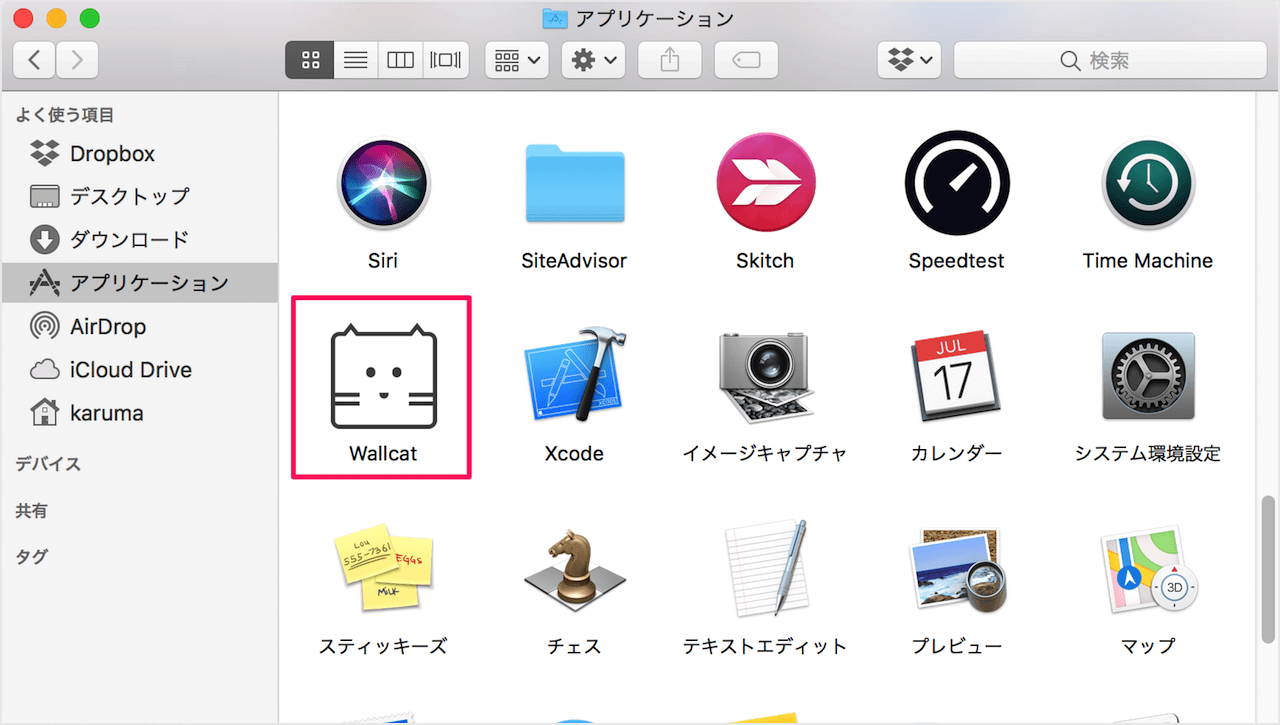The width and height of the screenshot is (1280, 725).
Task: Click the edit tags toolbar button
Action: 746,60
